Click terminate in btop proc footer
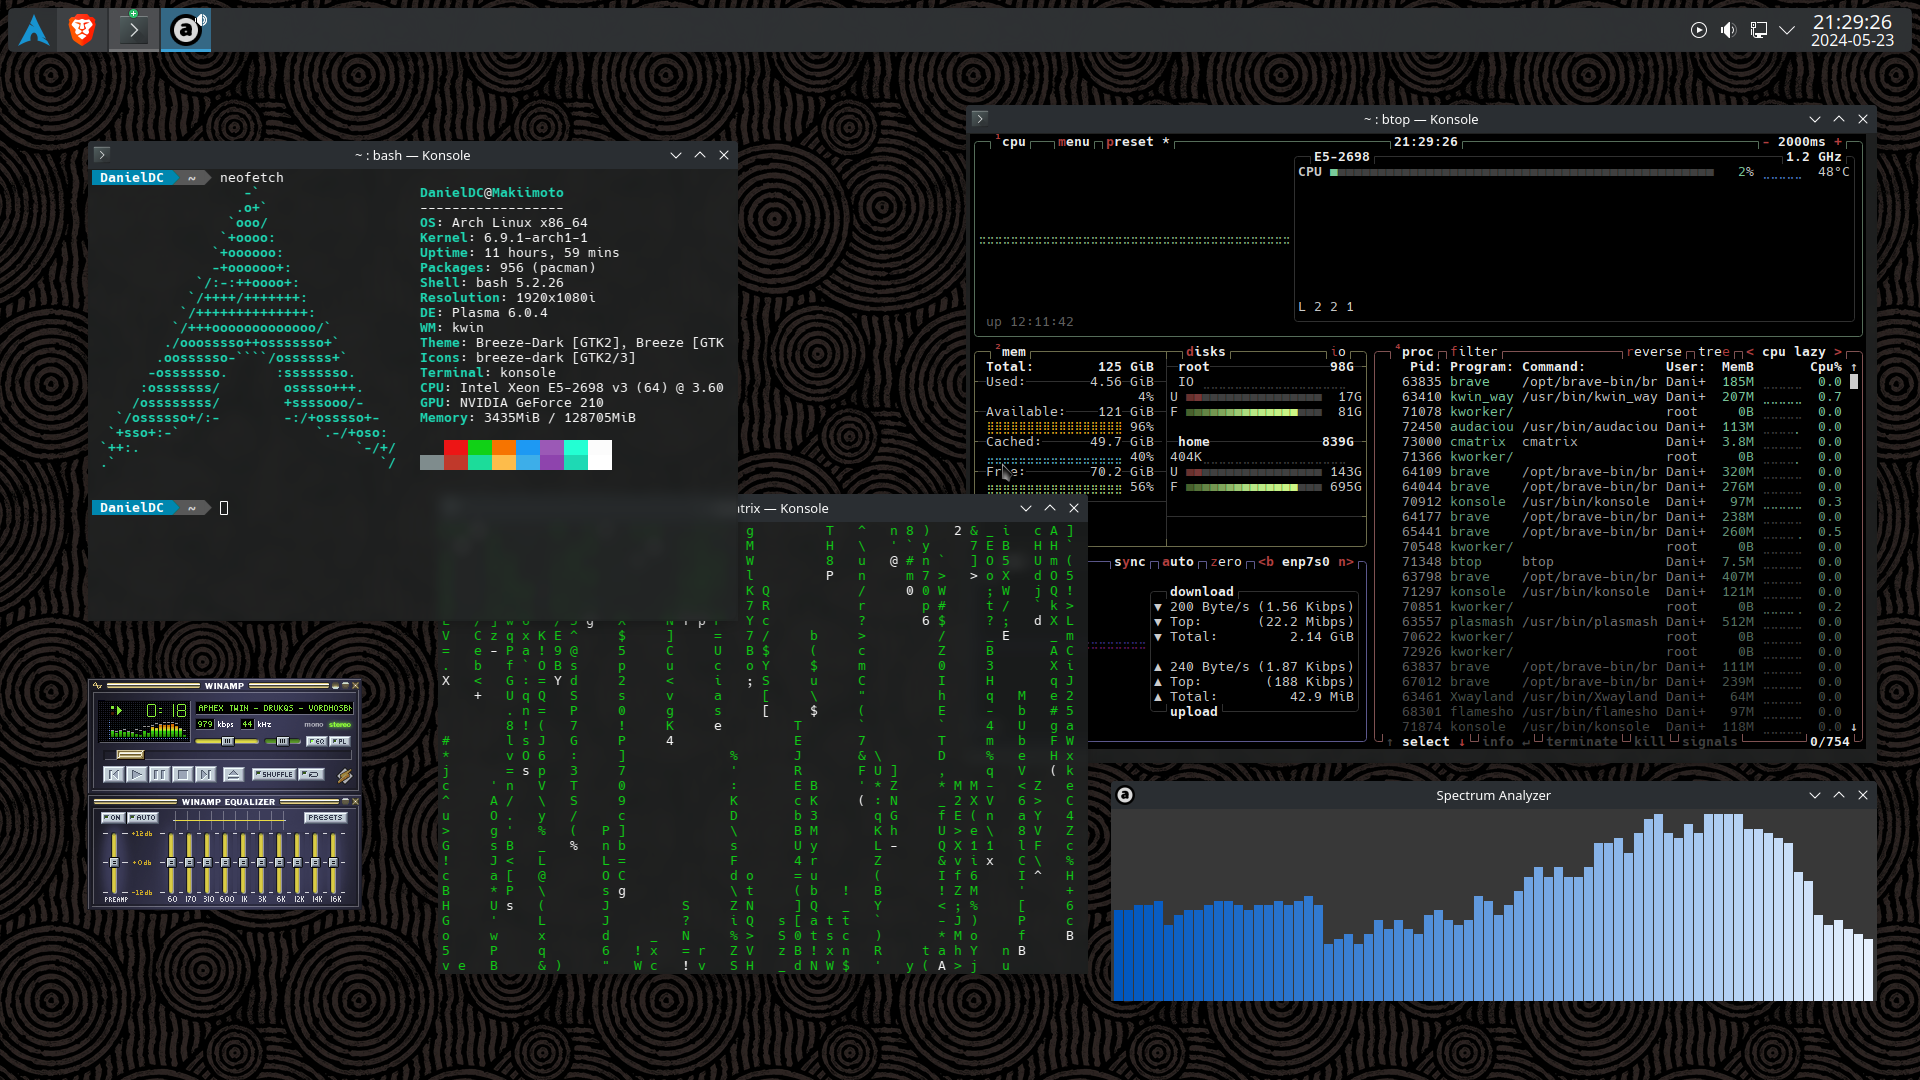 point(1582,742)
